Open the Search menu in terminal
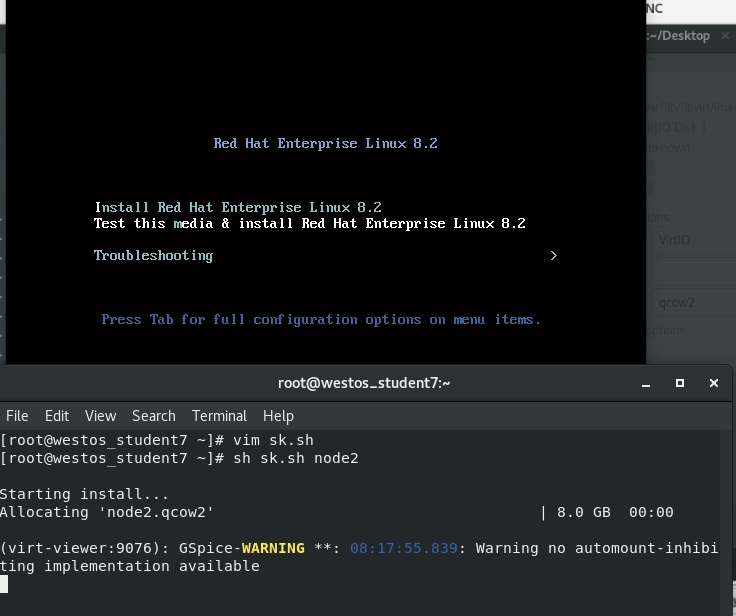This screenshot has height=616, width=736. coord(153,416)
